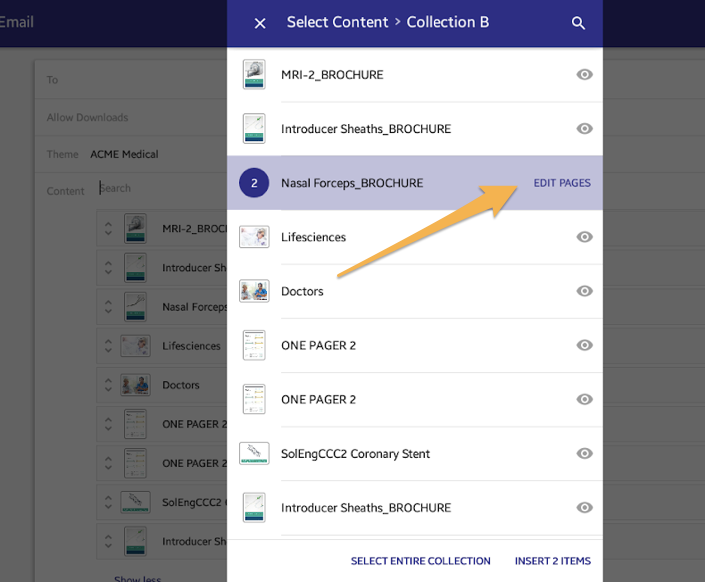Select first ONE PAGER 2 thumbnail

(254, 345)
